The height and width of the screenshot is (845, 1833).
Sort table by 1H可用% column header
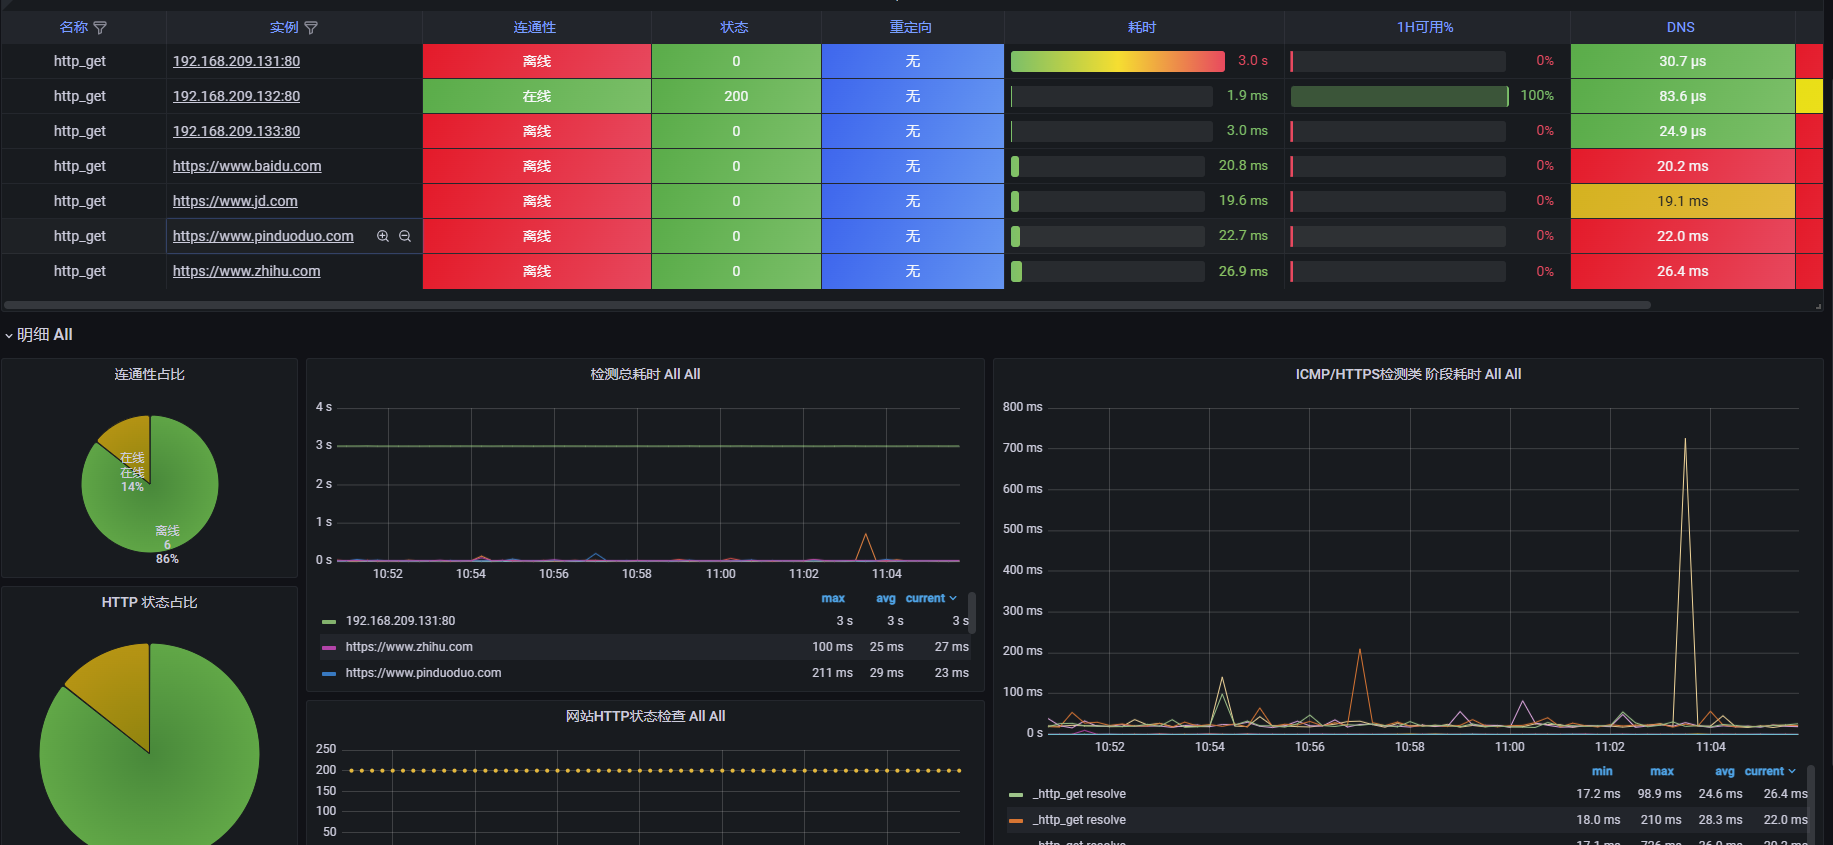pyautogui.click(x=1425, y=28)
